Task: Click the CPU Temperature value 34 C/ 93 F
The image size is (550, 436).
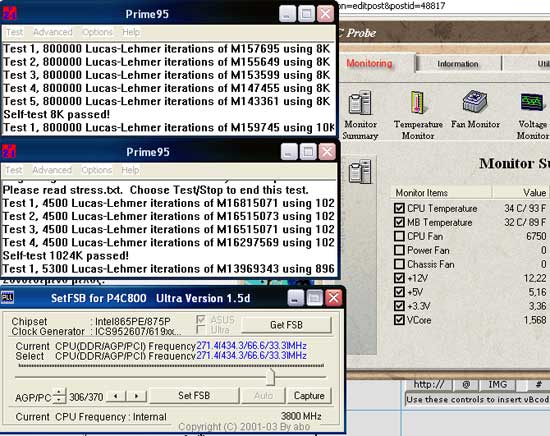Action: [x=525, y=208]
